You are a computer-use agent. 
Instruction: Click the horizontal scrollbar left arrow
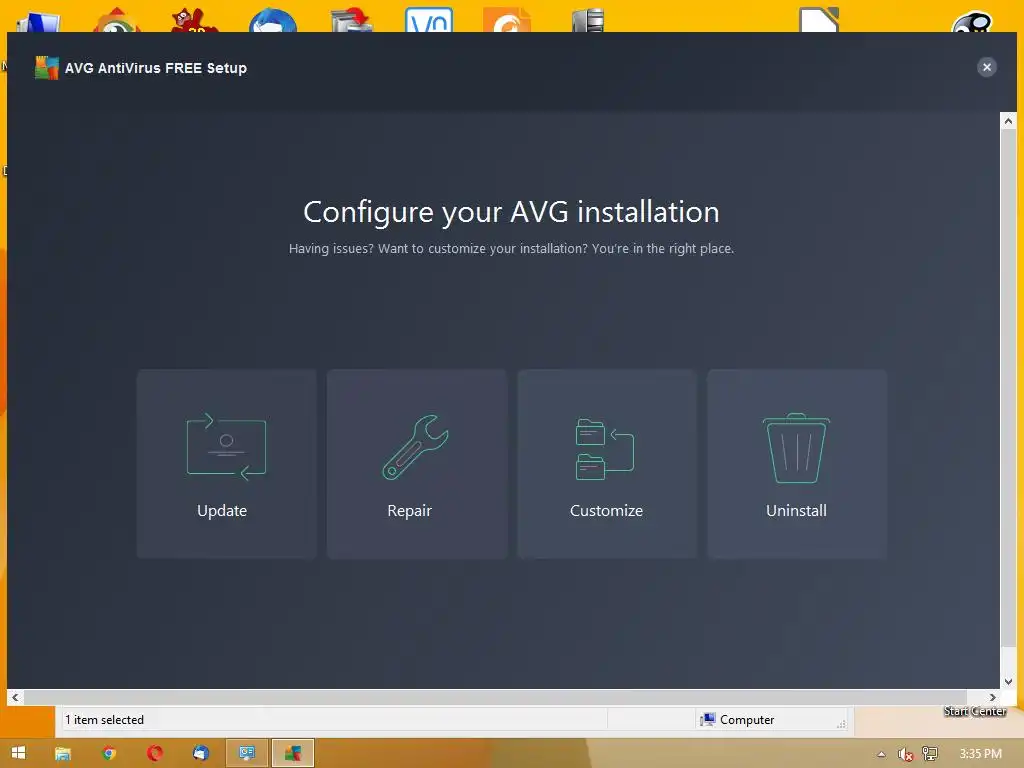(15, 697)
